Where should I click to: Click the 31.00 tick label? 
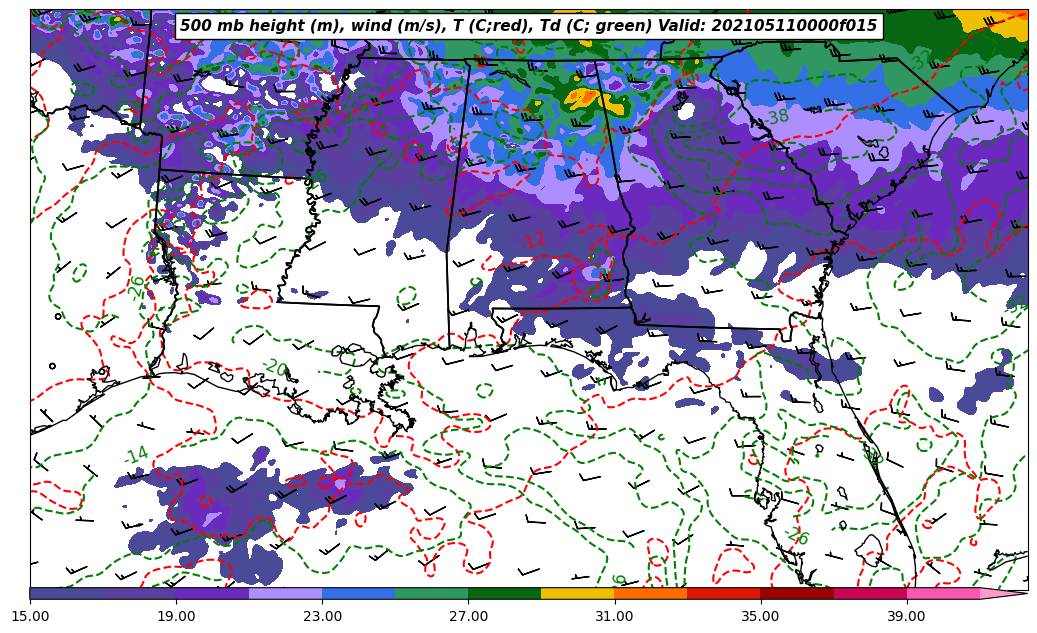coord(614,616)
